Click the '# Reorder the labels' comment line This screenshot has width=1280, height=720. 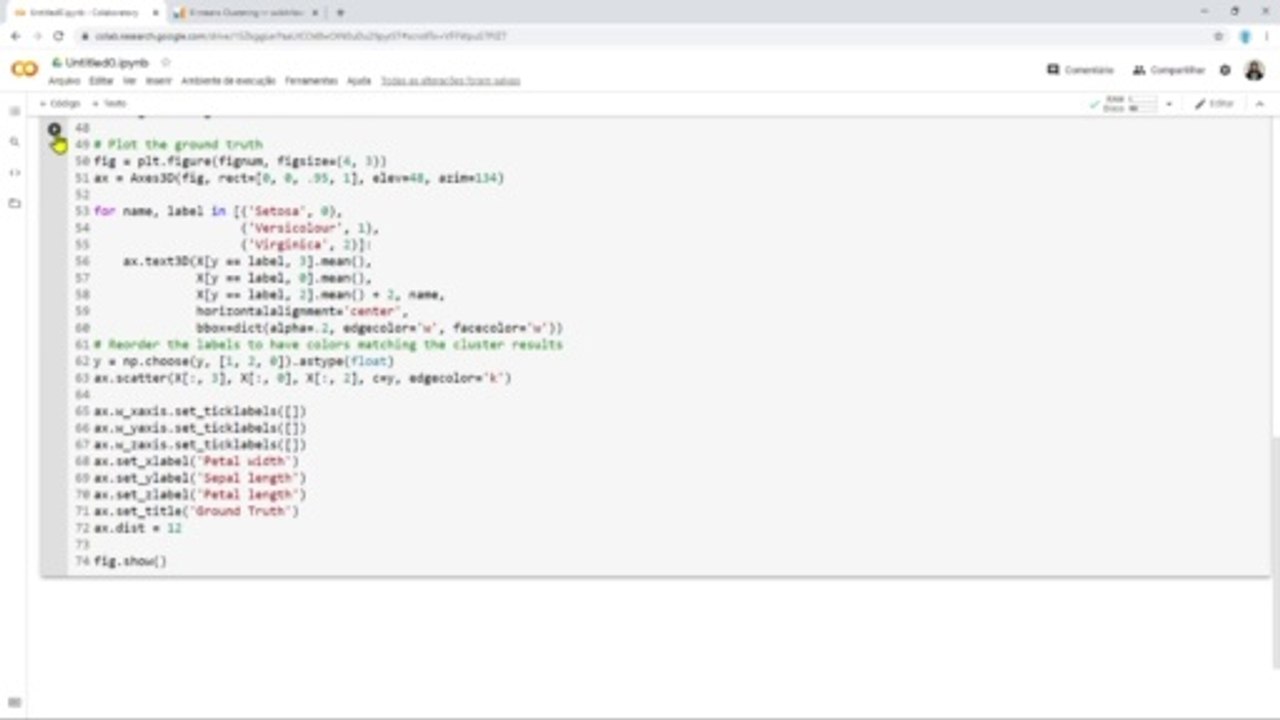pos(328,345)
